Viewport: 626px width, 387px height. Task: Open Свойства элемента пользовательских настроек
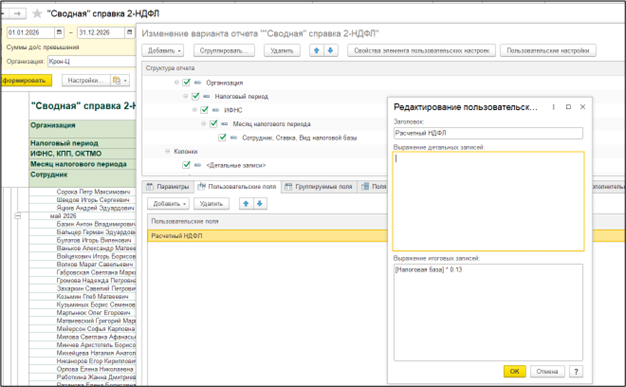(422, 51)
